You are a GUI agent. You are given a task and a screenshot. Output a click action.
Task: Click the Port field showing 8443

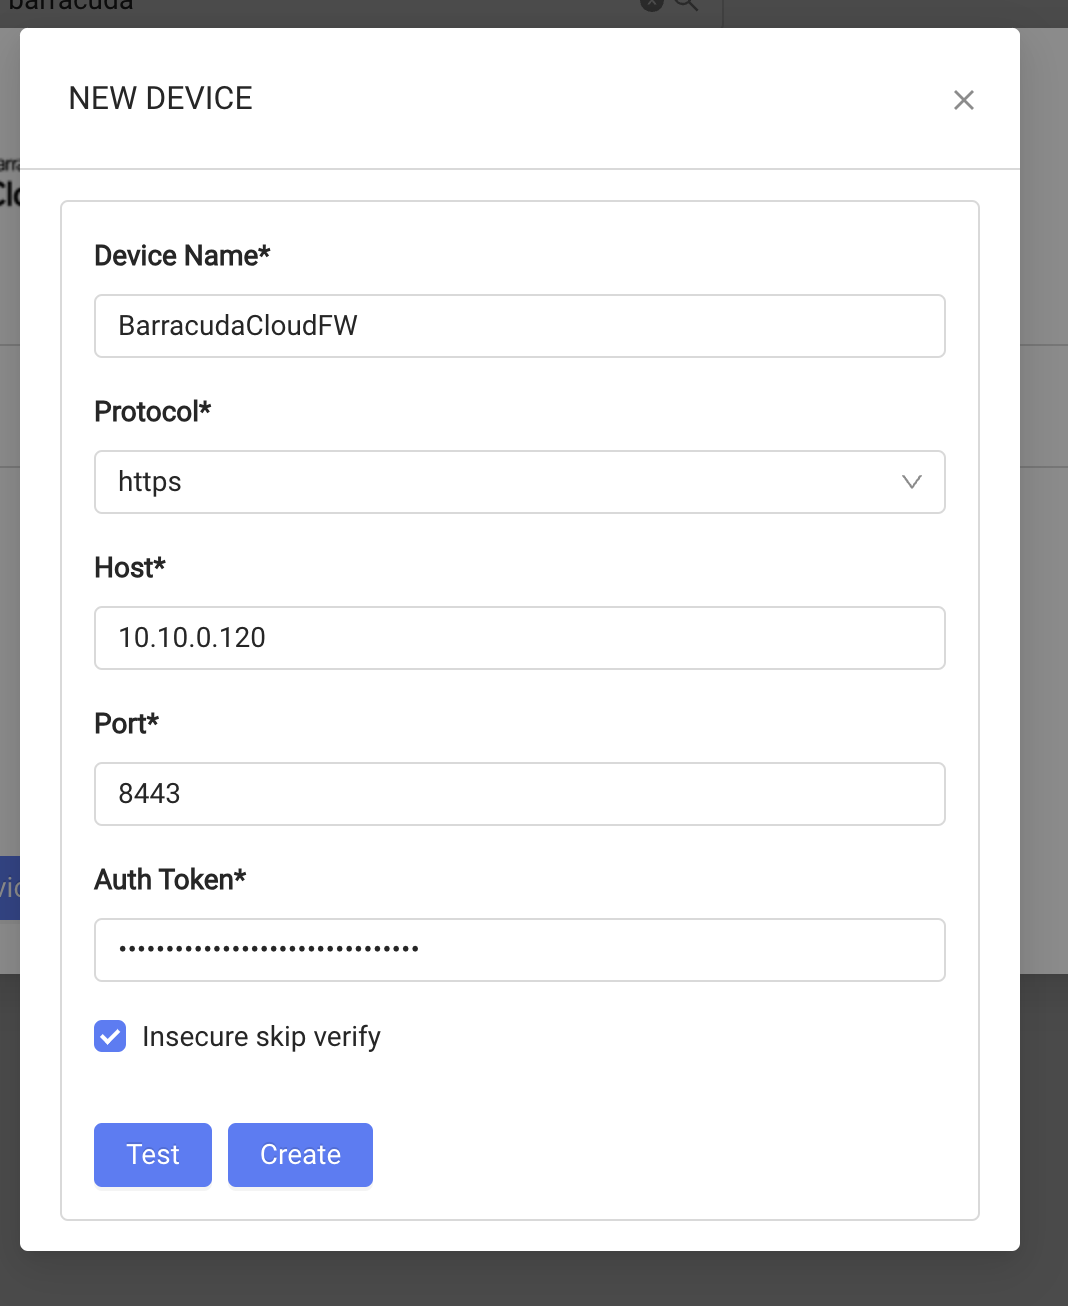point(520,794)
